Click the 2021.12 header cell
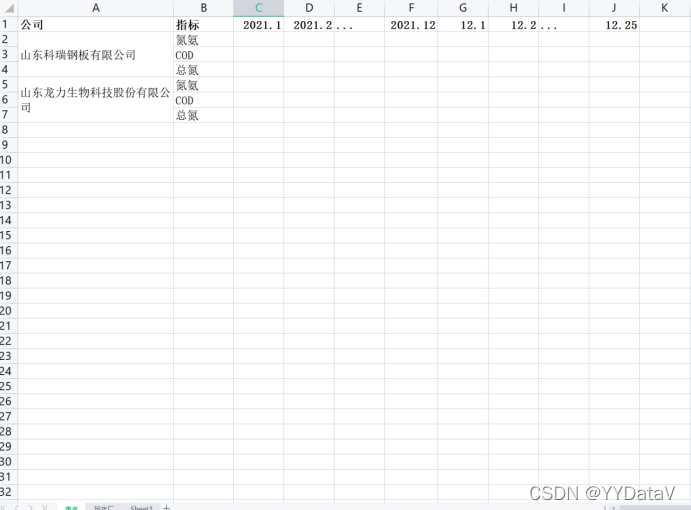 411,25
